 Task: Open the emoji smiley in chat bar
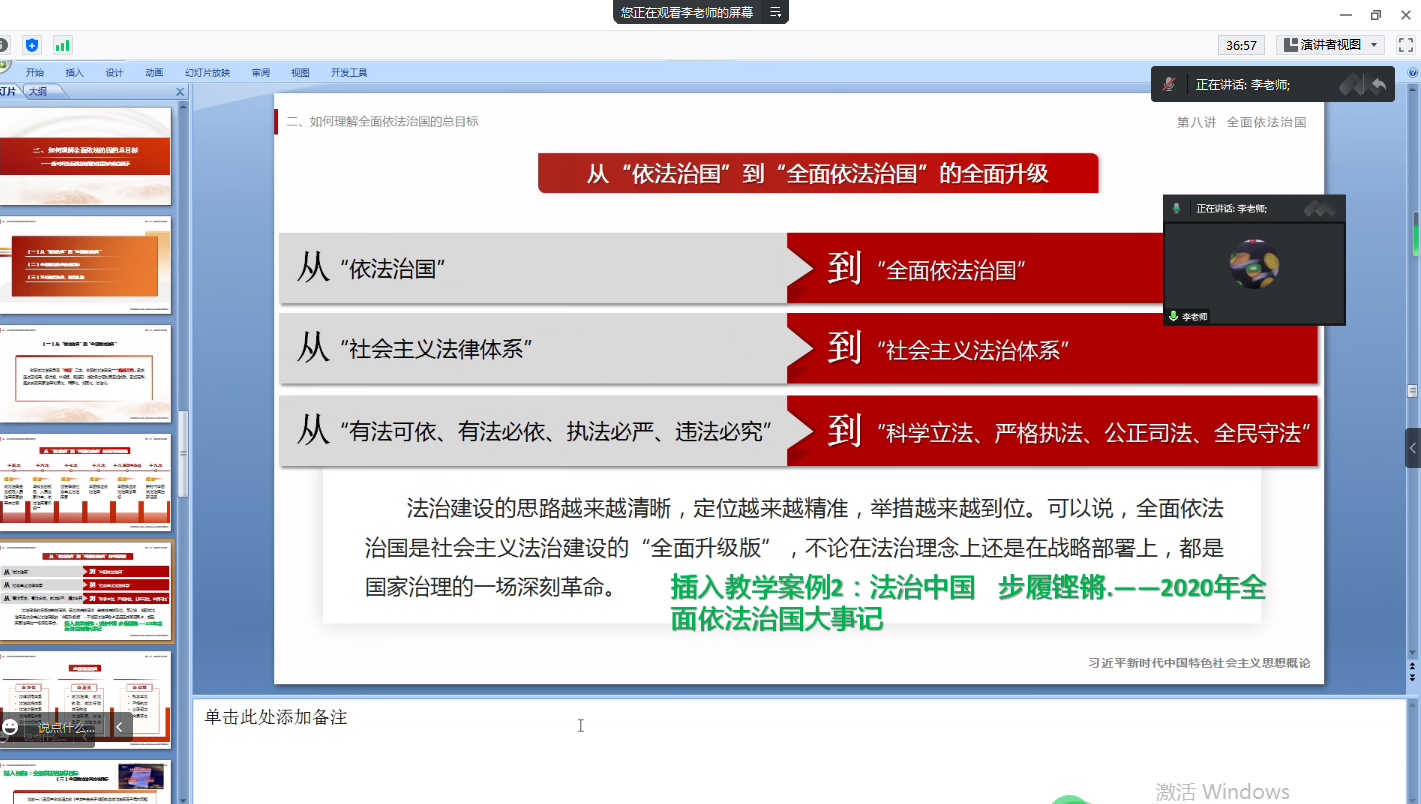tap(11, 727)
